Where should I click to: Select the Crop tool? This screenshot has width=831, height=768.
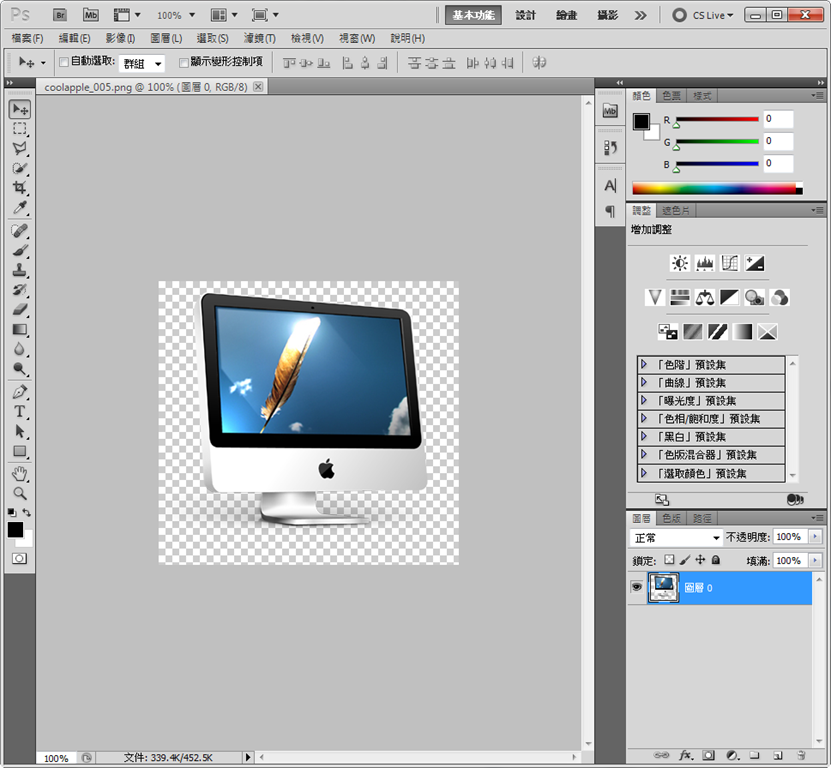[x=20, y=188]
